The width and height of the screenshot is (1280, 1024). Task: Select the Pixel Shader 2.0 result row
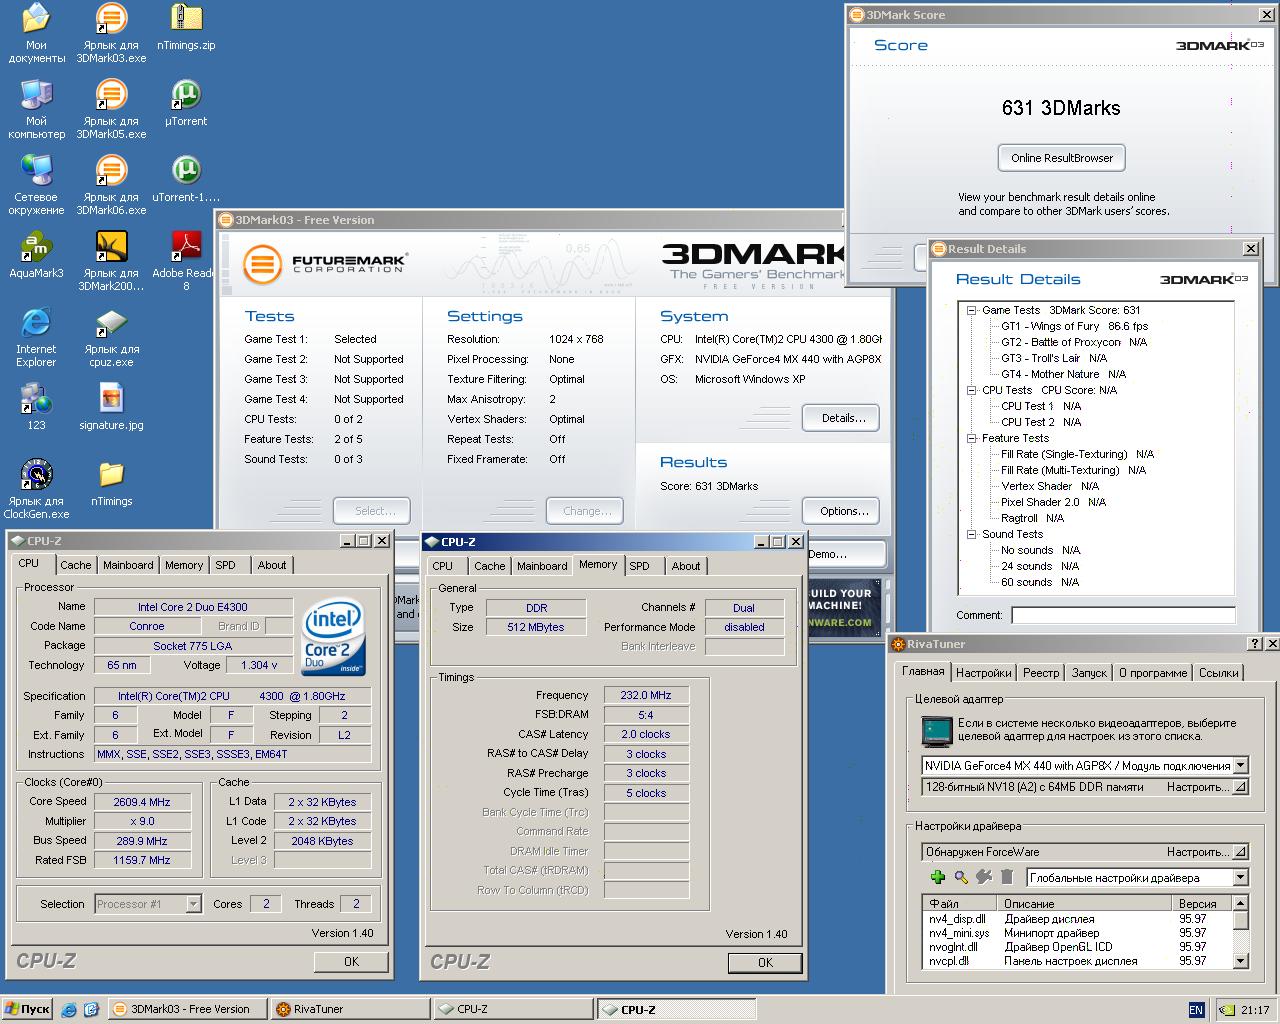[x=1053, y=502]
